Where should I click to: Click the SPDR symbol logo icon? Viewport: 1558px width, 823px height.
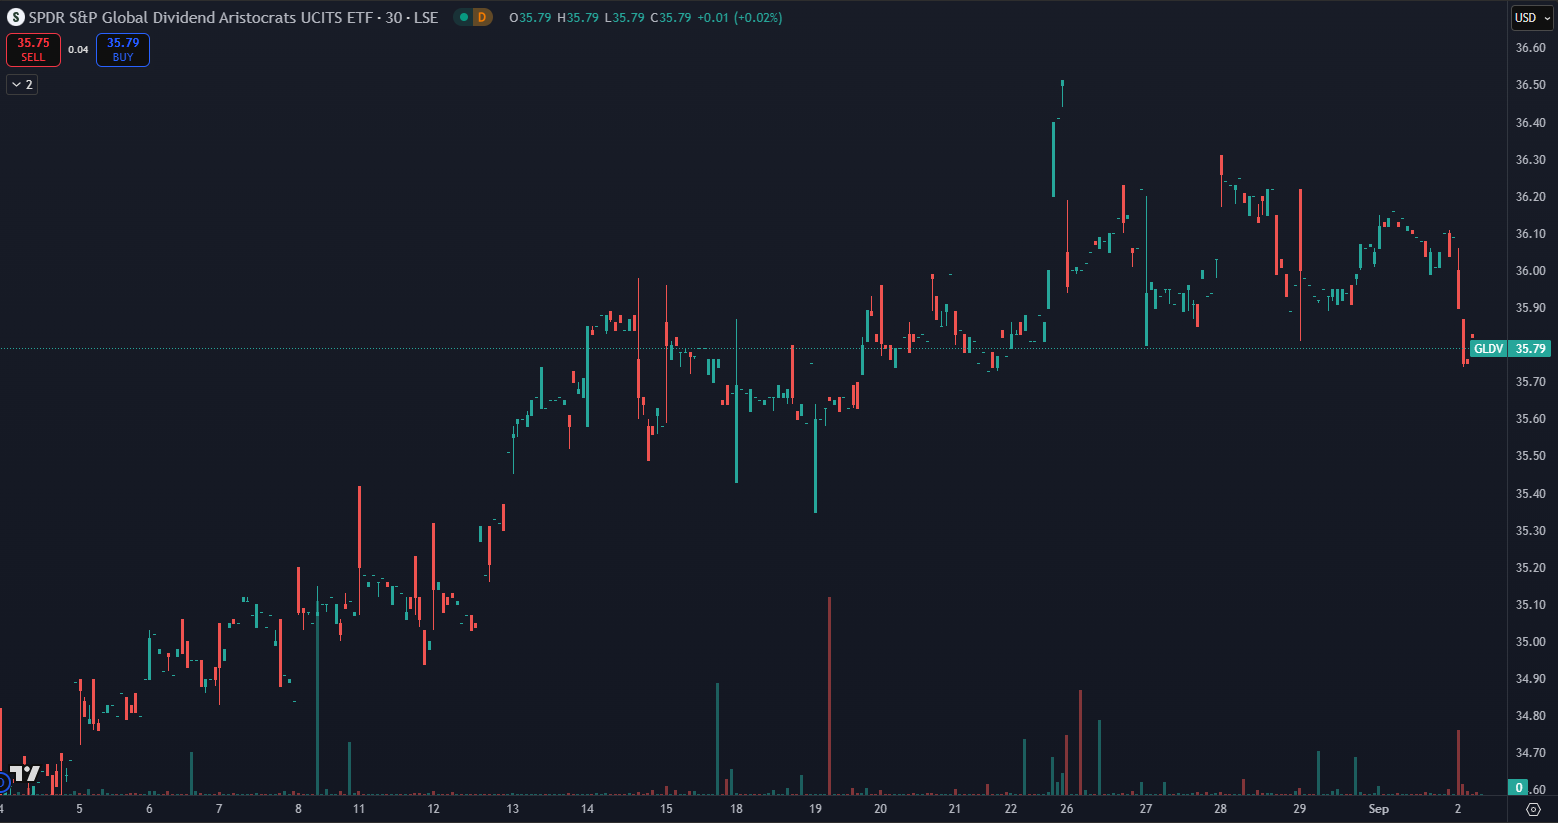[15, 17]
